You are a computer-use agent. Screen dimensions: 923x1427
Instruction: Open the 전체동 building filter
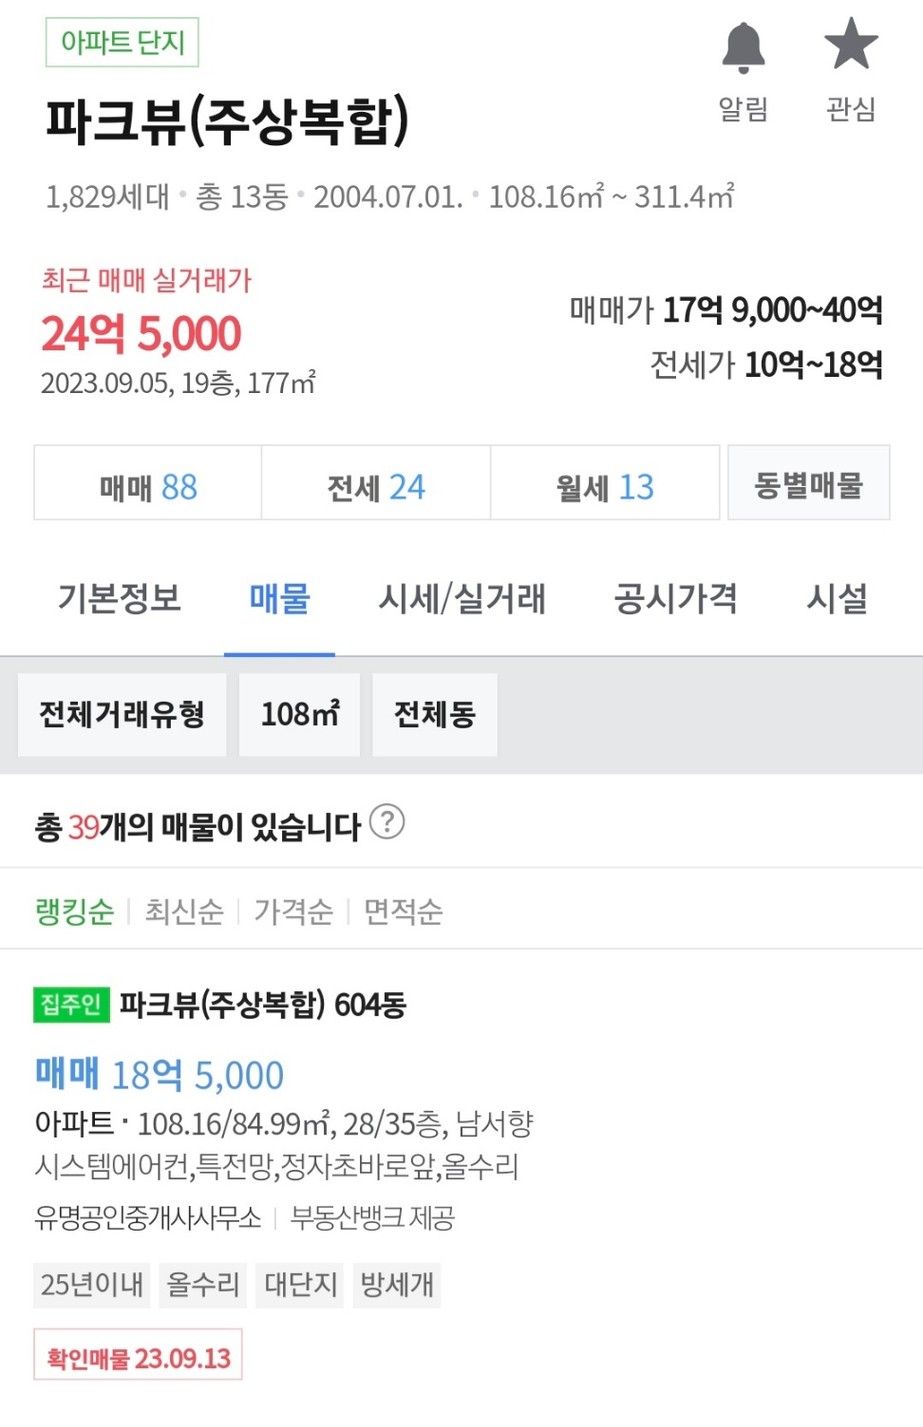coord(434,714)
